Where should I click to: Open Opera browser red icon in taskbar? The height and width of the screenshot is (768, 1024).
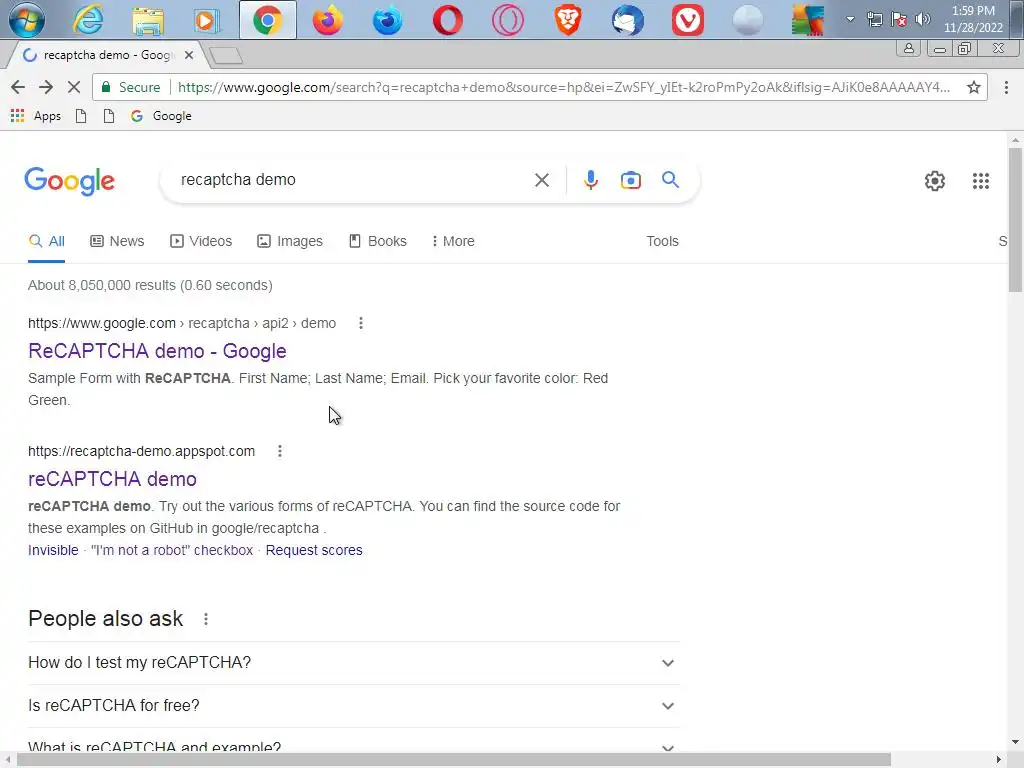tap(447, 20)
